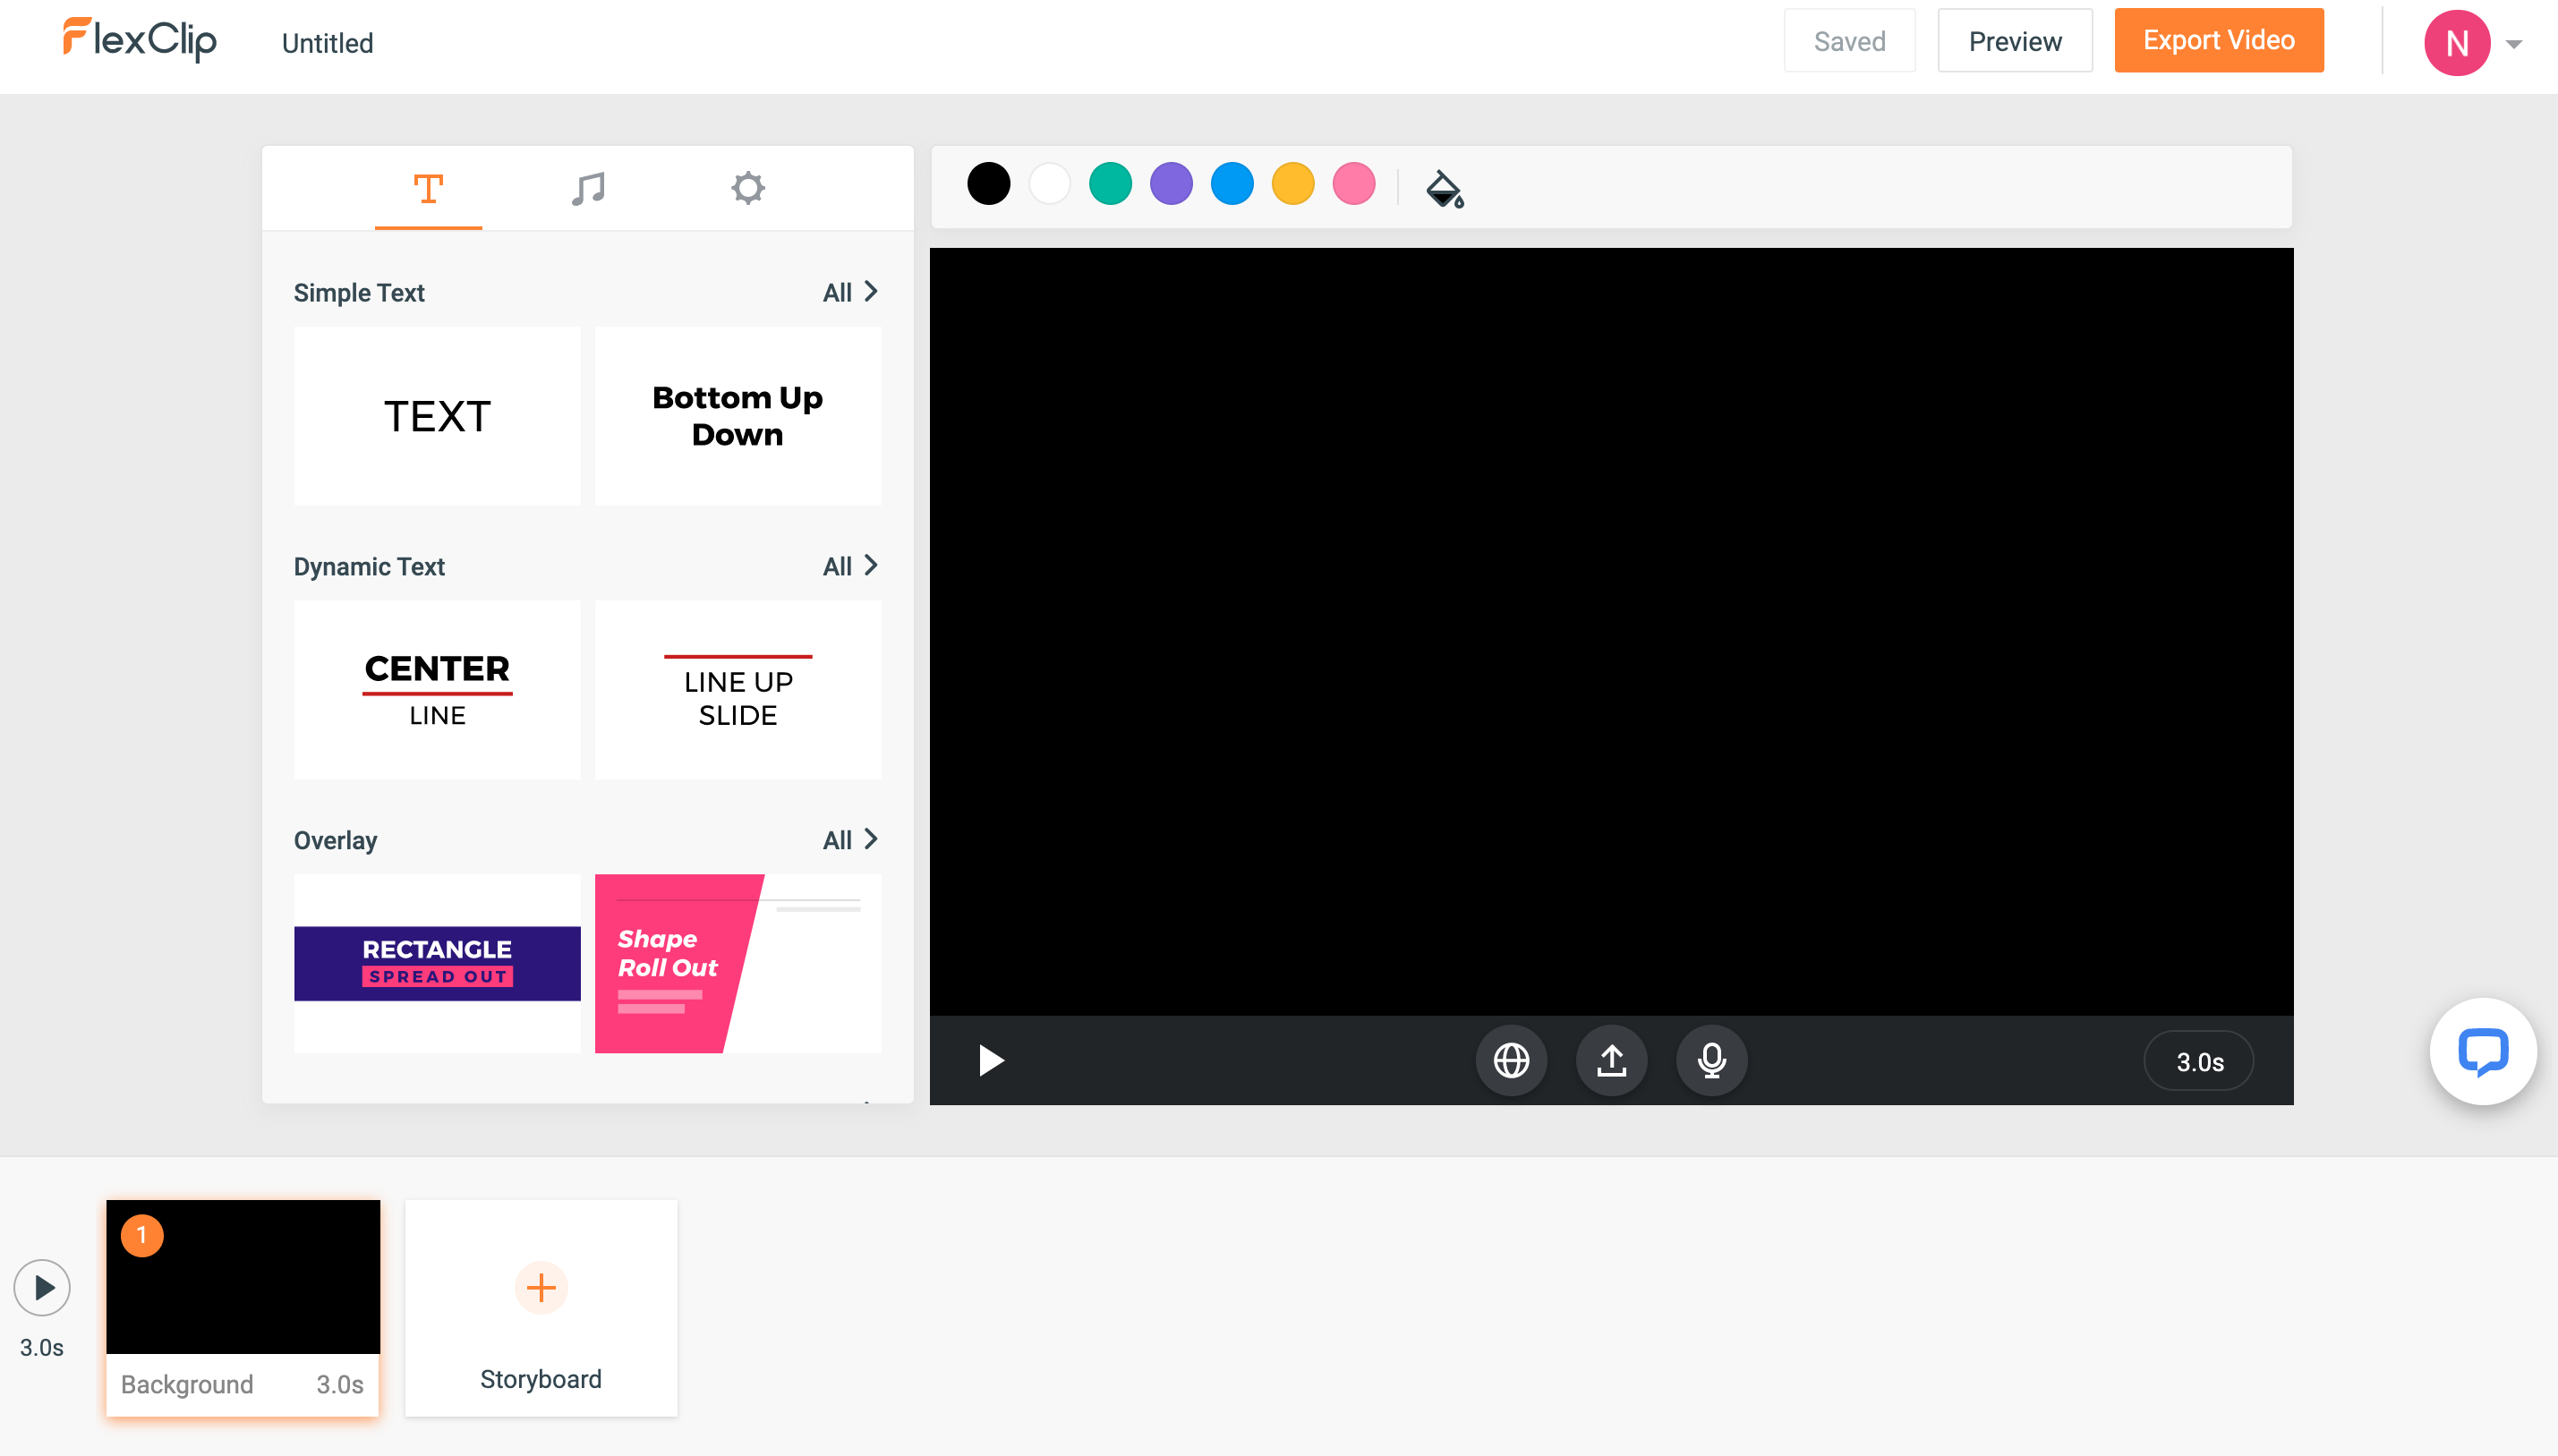This screenshot has height=1456, width=2558.
Task: Select the black background color
Action: (988, 184)
